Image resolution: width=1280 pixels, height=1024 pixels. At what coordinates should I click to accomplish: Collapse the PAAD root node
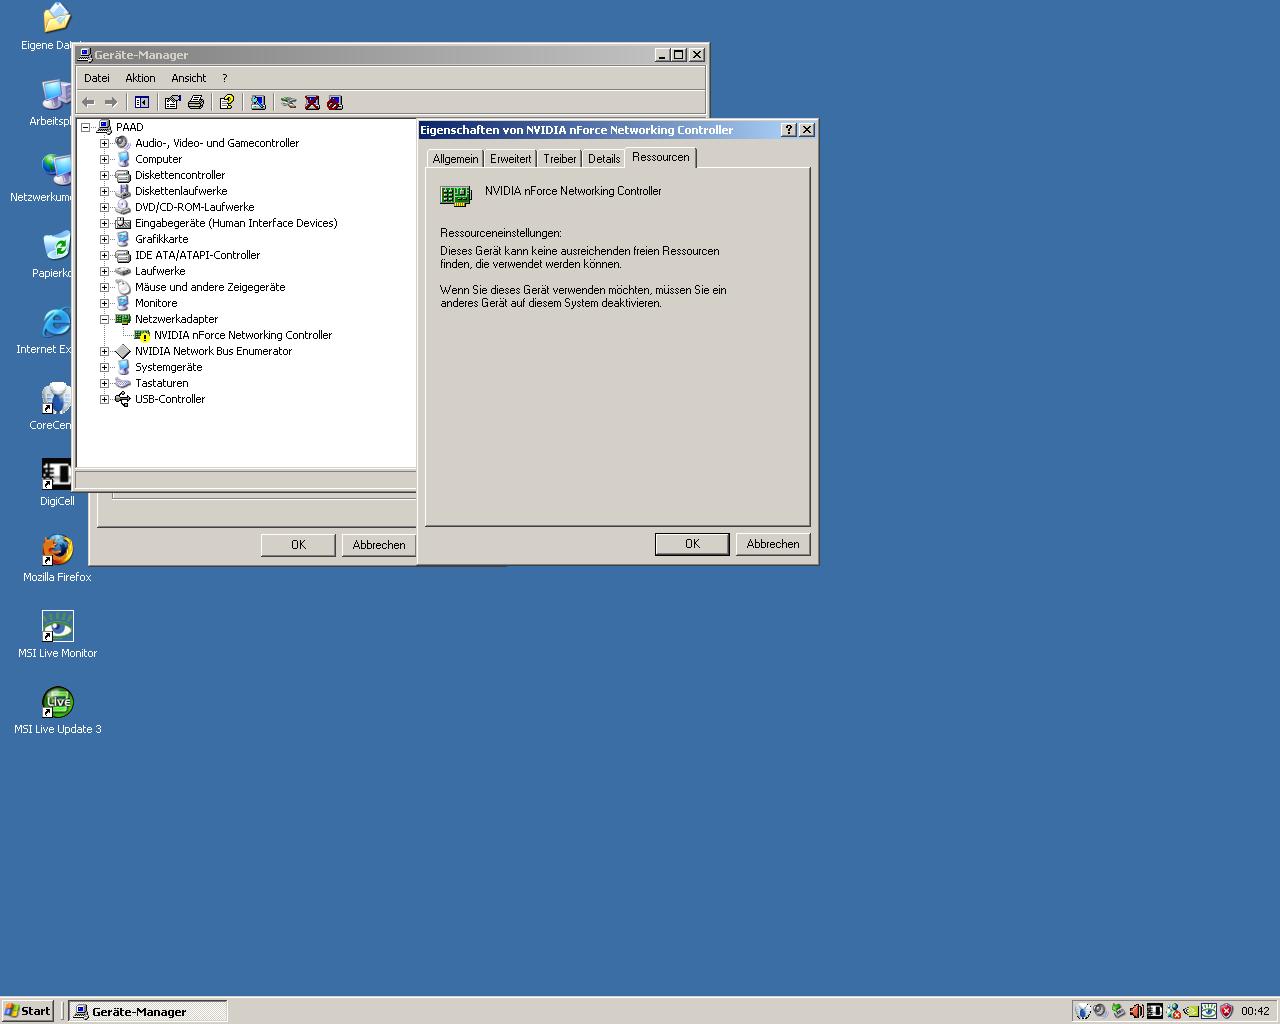[86, 127]
